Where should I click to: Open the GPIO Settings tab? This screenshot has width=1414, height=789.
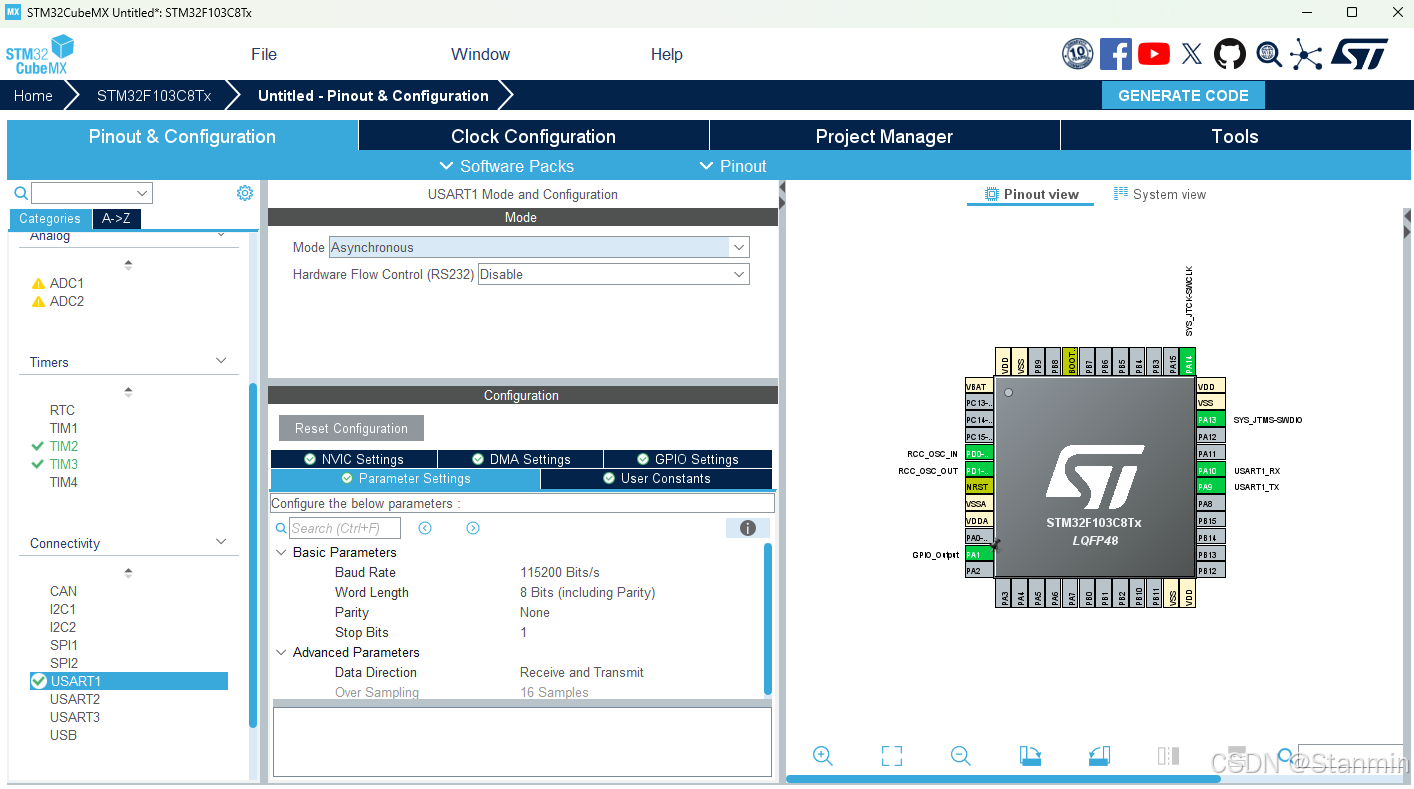(688, 459)
